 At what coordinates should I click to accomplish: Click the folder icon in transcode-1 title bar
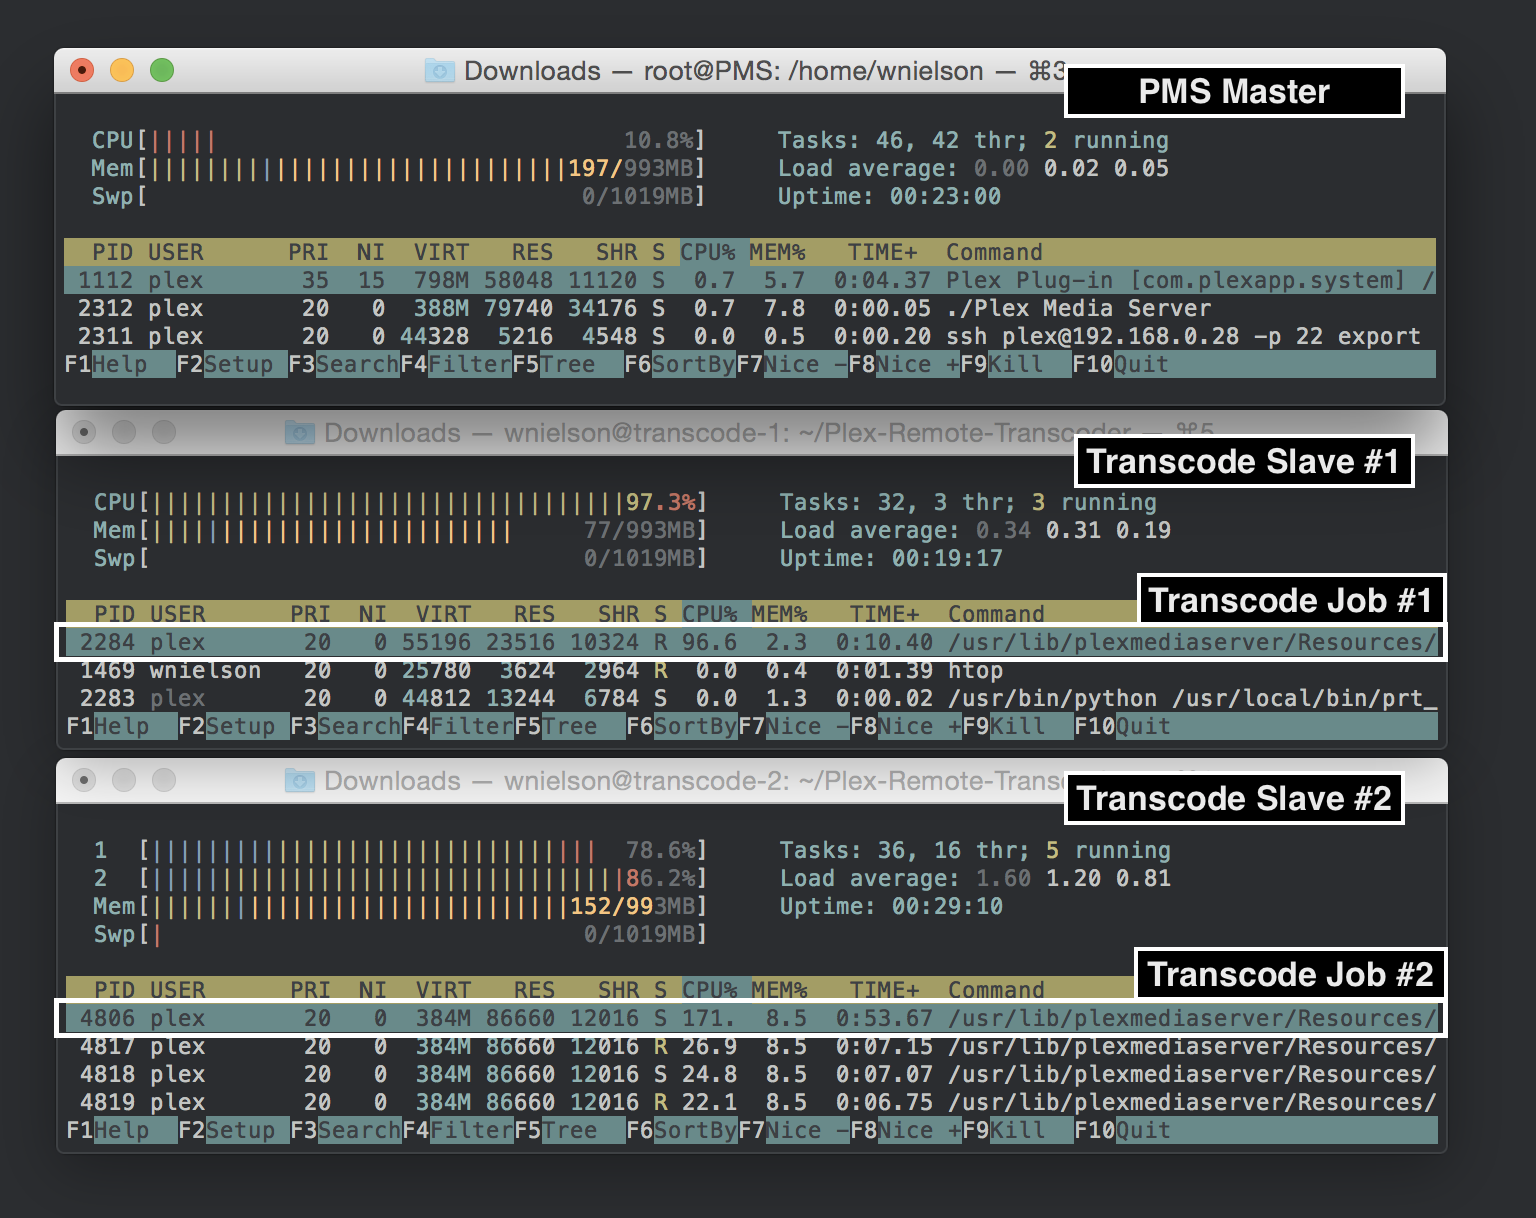coord(299,433)
